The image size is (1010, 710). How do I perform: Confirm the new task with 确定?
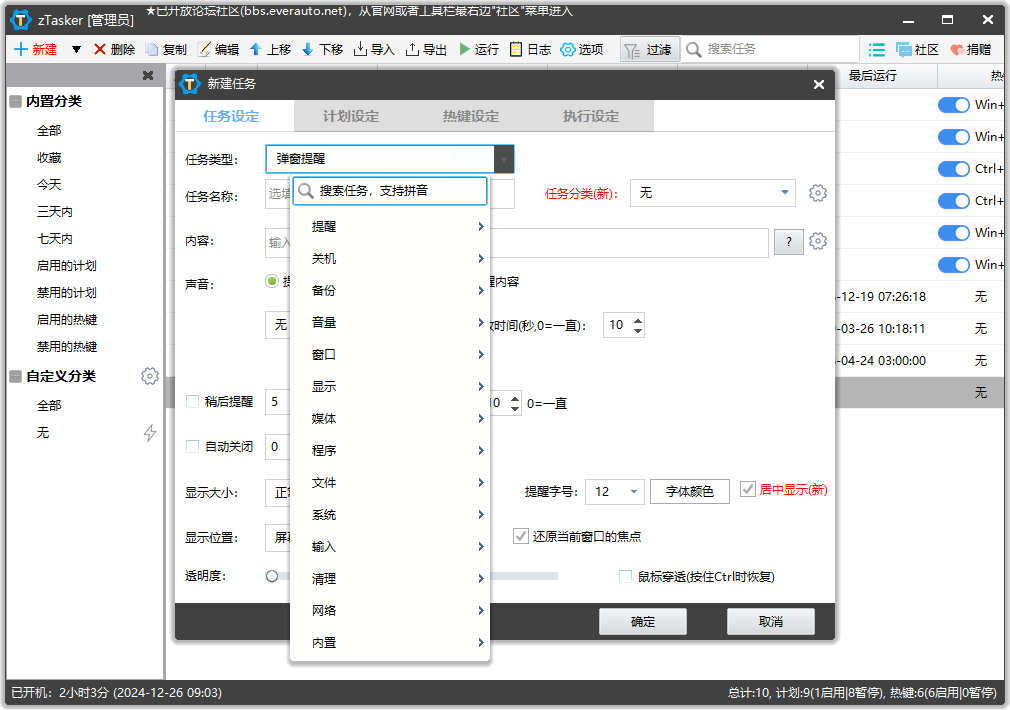(642, 621)
